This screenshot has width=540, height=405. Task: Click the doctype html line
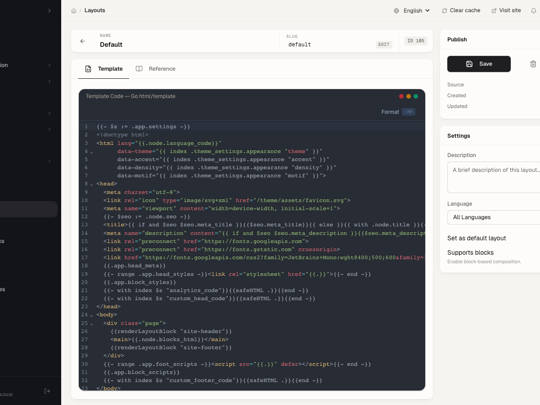(x=122, y=135)
